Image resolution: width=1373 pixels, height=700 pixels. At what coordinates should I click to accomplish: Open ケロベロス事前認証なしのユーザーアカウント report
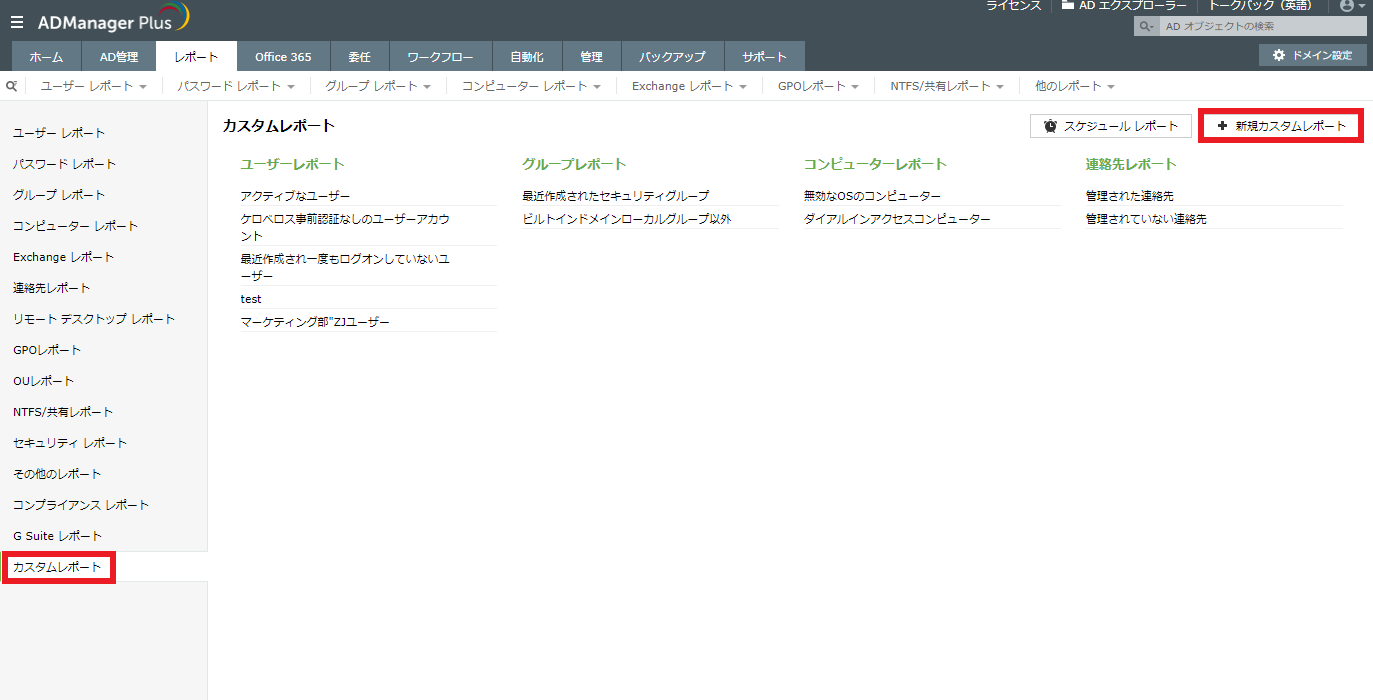345,227
